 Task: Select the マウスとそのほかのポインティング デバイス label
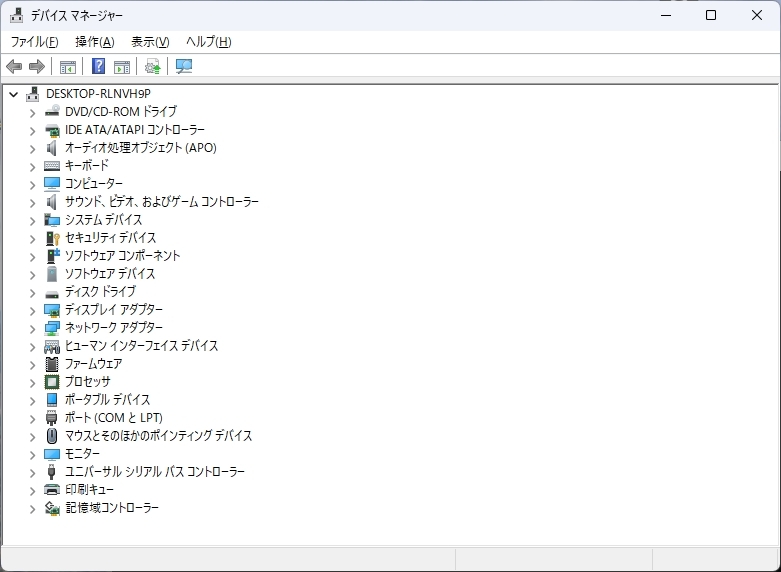click(158, 435)
